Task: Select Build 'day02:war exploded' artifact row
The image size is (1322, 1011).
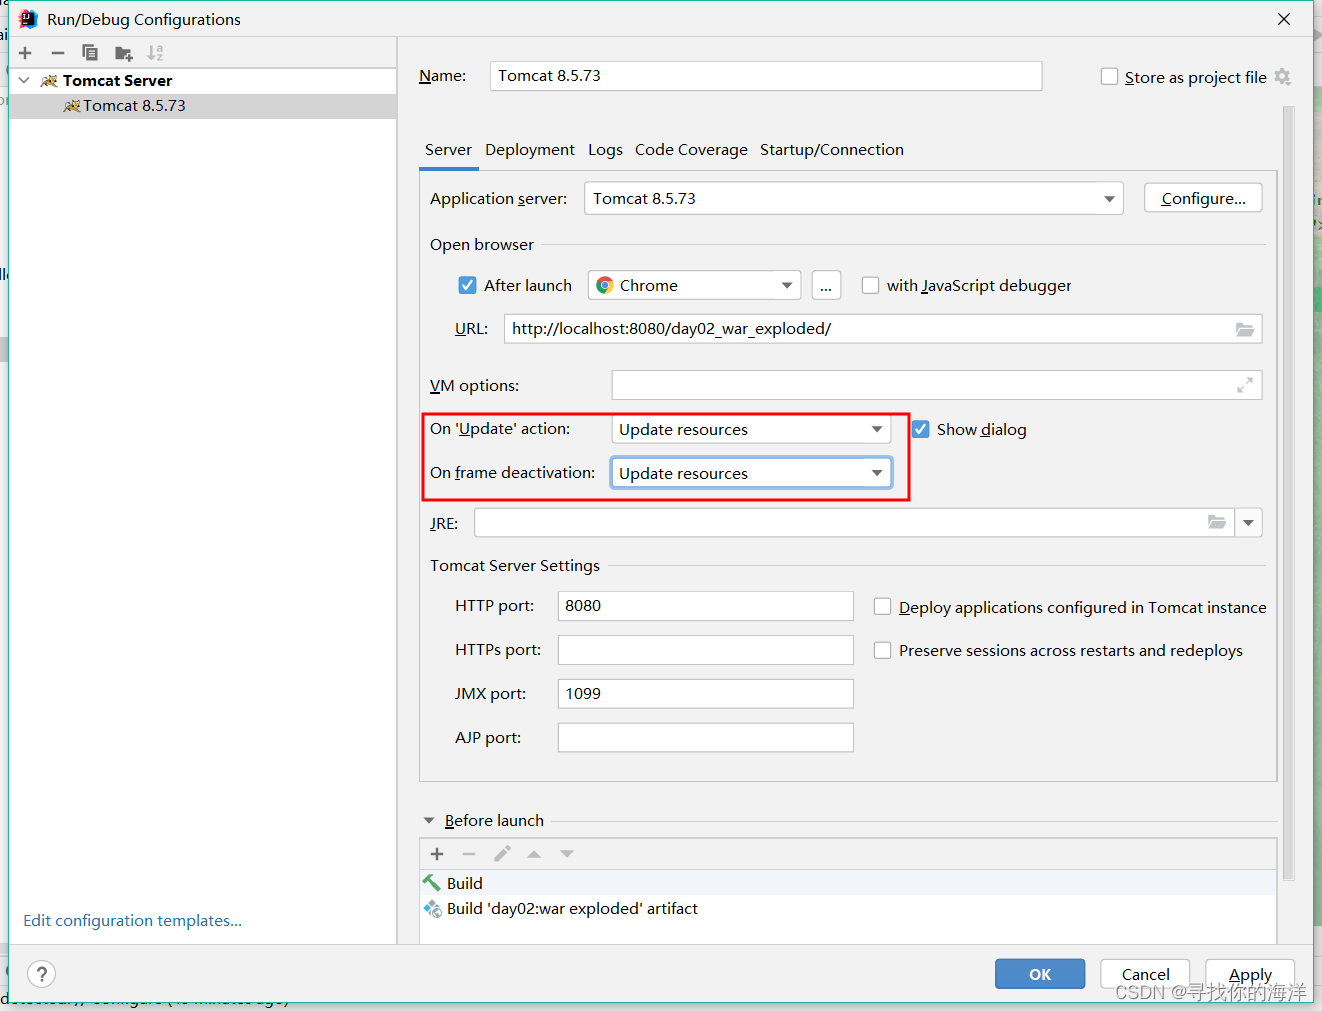Action: 848,908
